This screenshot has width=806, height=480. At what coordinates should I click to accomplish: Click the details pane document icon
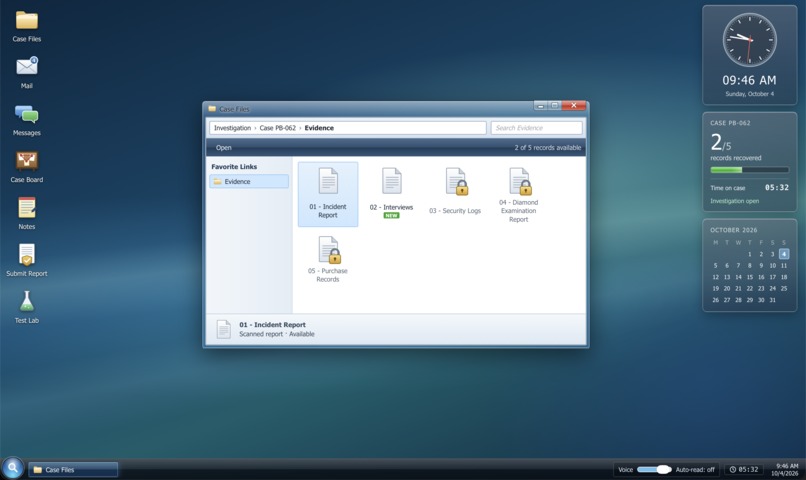pos(224,329)
